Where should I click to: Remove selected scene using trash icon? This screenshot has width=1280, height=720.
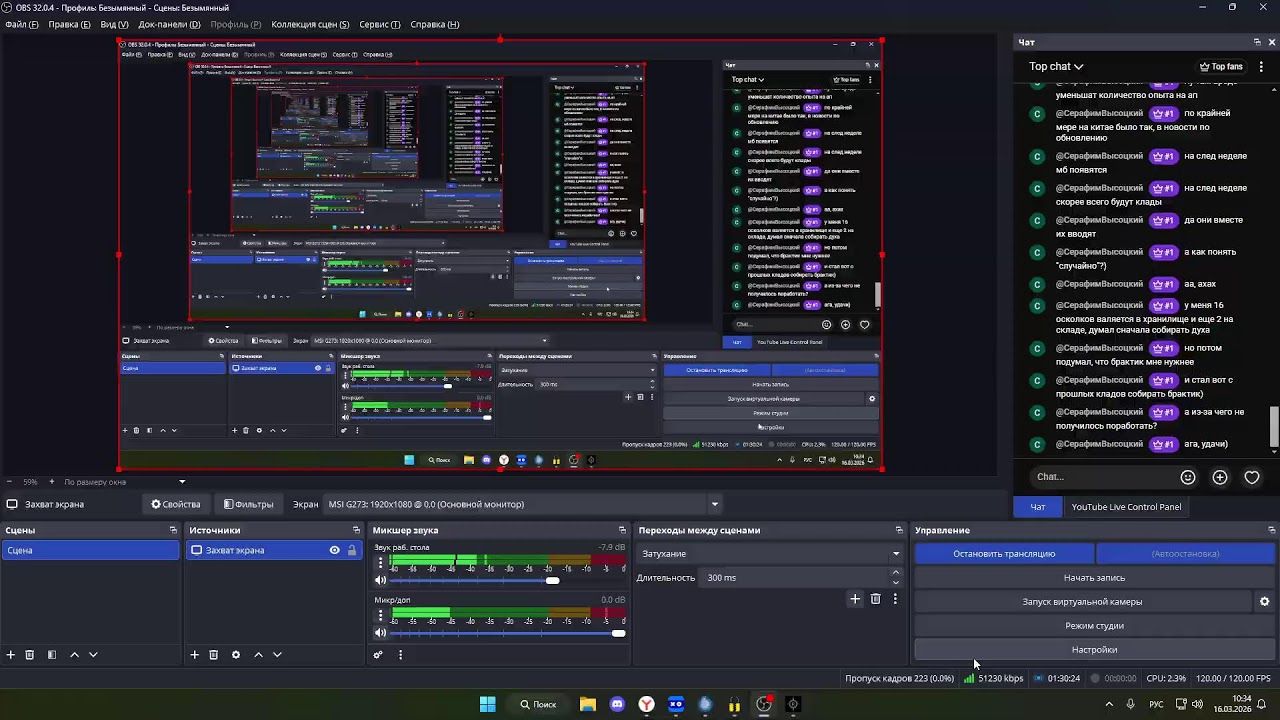pos(30,655)
